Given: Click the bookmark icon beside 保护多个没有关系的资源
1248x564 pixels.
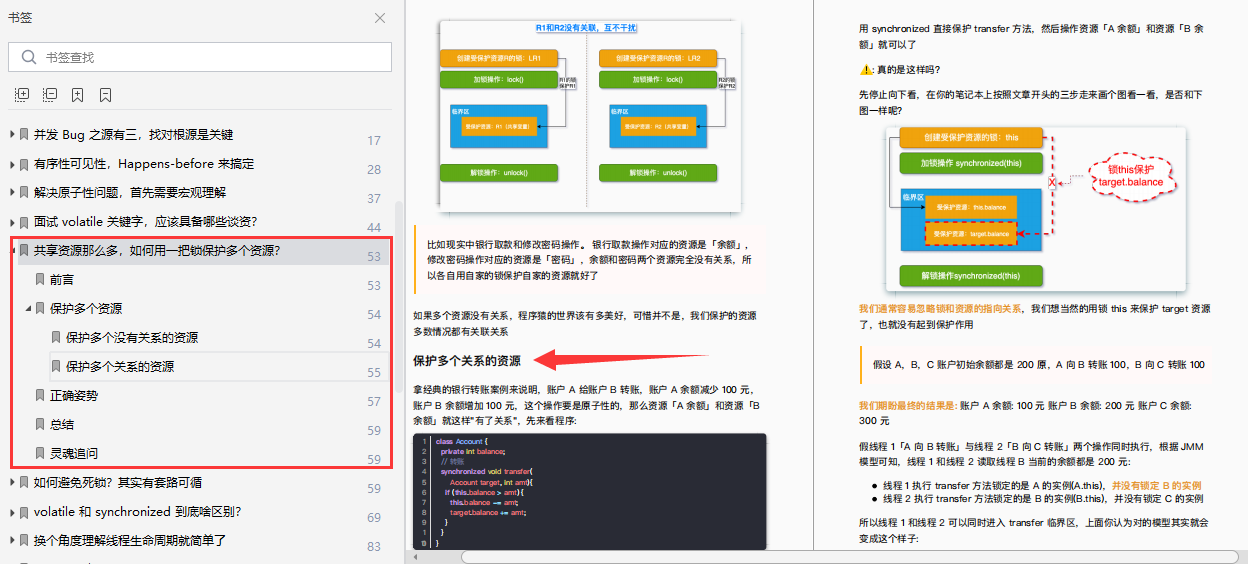Looking at the screenshot, I should click(x=56, y=337).
